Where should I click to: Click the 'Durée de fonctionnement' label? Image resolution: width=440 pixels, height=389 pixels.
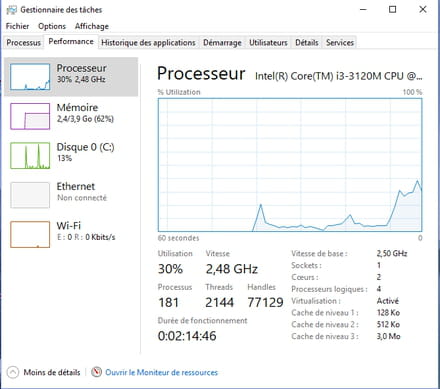point(203,321)
